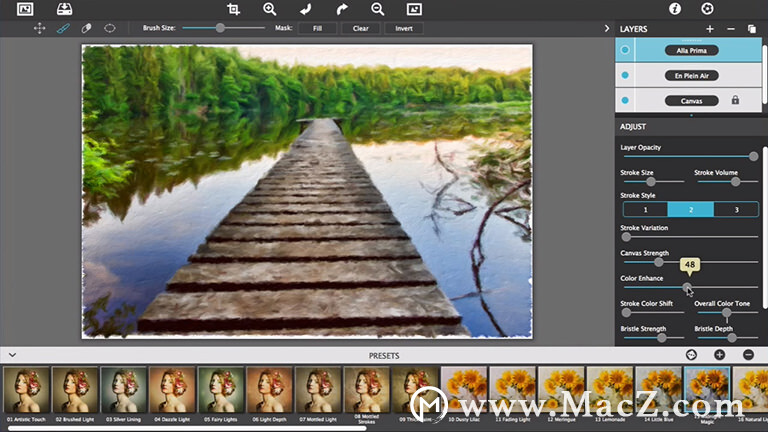Select the mask Eraser tool
This screenshot has height=432, width=768.
pyautogui.click(x=86, y=28)
